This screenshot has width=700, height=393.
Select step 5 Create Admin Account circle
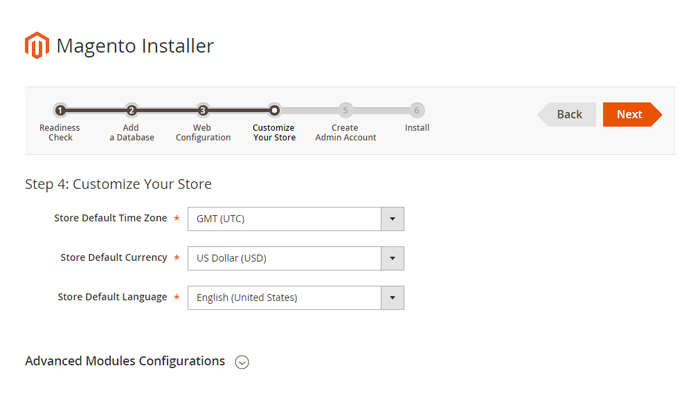[345, 110]
